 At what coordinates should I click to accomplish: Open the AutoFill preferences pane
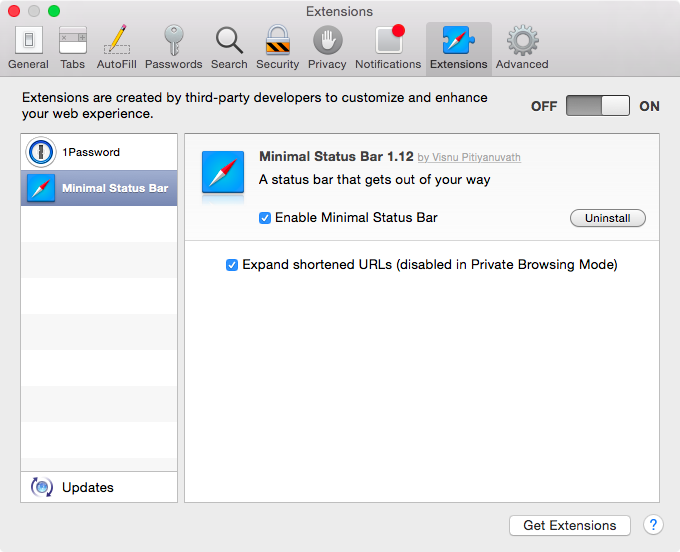(116, 48)
